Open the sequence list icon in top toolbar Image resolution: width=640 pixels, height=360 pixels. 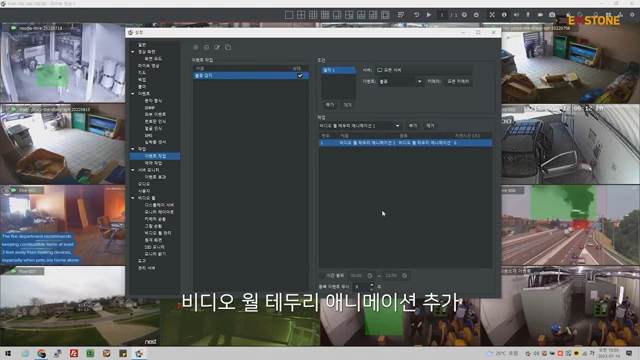(x=401, y=15)
